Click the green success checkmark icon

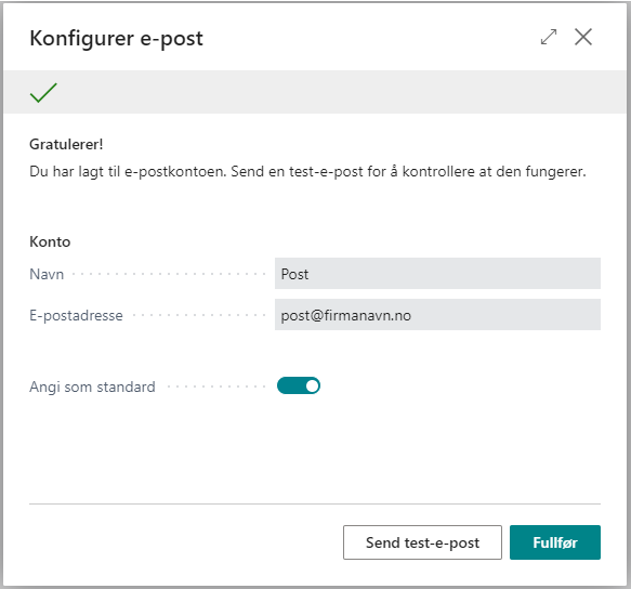click(x=43, y=93)
